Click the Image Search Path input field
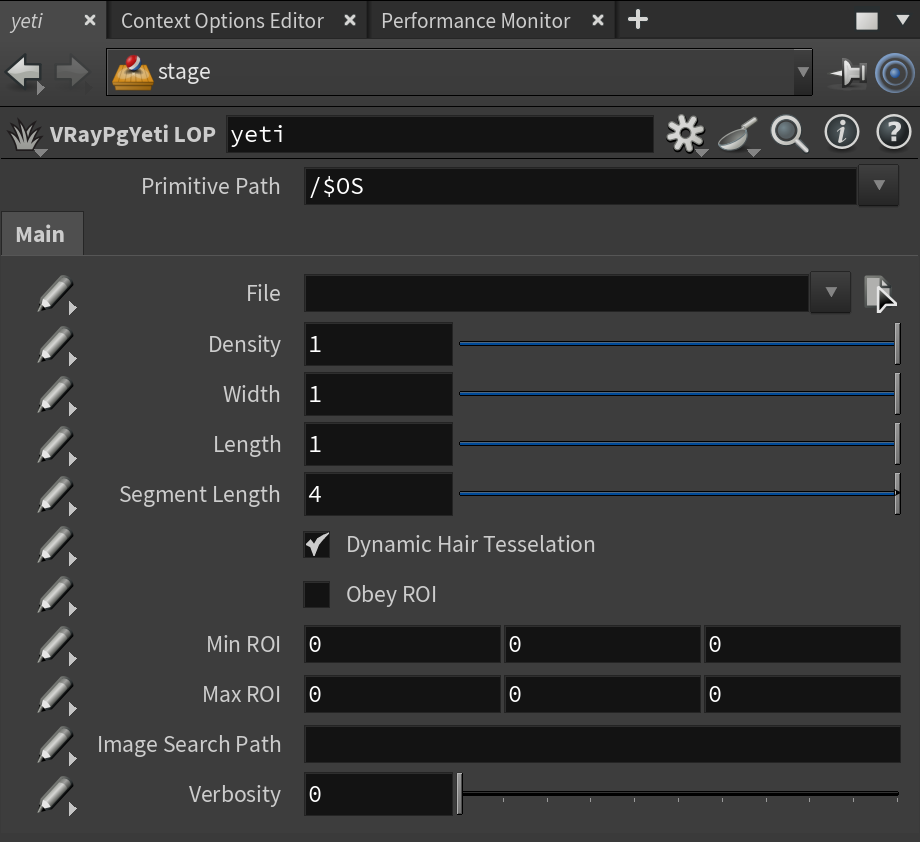 (x=603, y=744)
